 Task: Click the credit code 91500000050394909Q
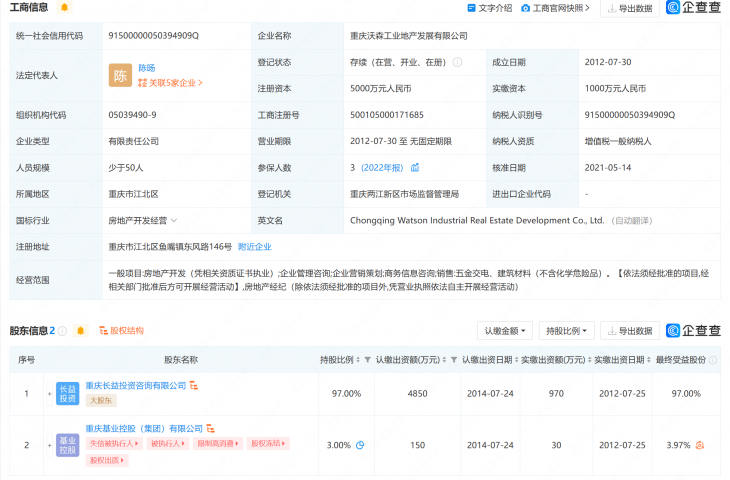[154, 36]
